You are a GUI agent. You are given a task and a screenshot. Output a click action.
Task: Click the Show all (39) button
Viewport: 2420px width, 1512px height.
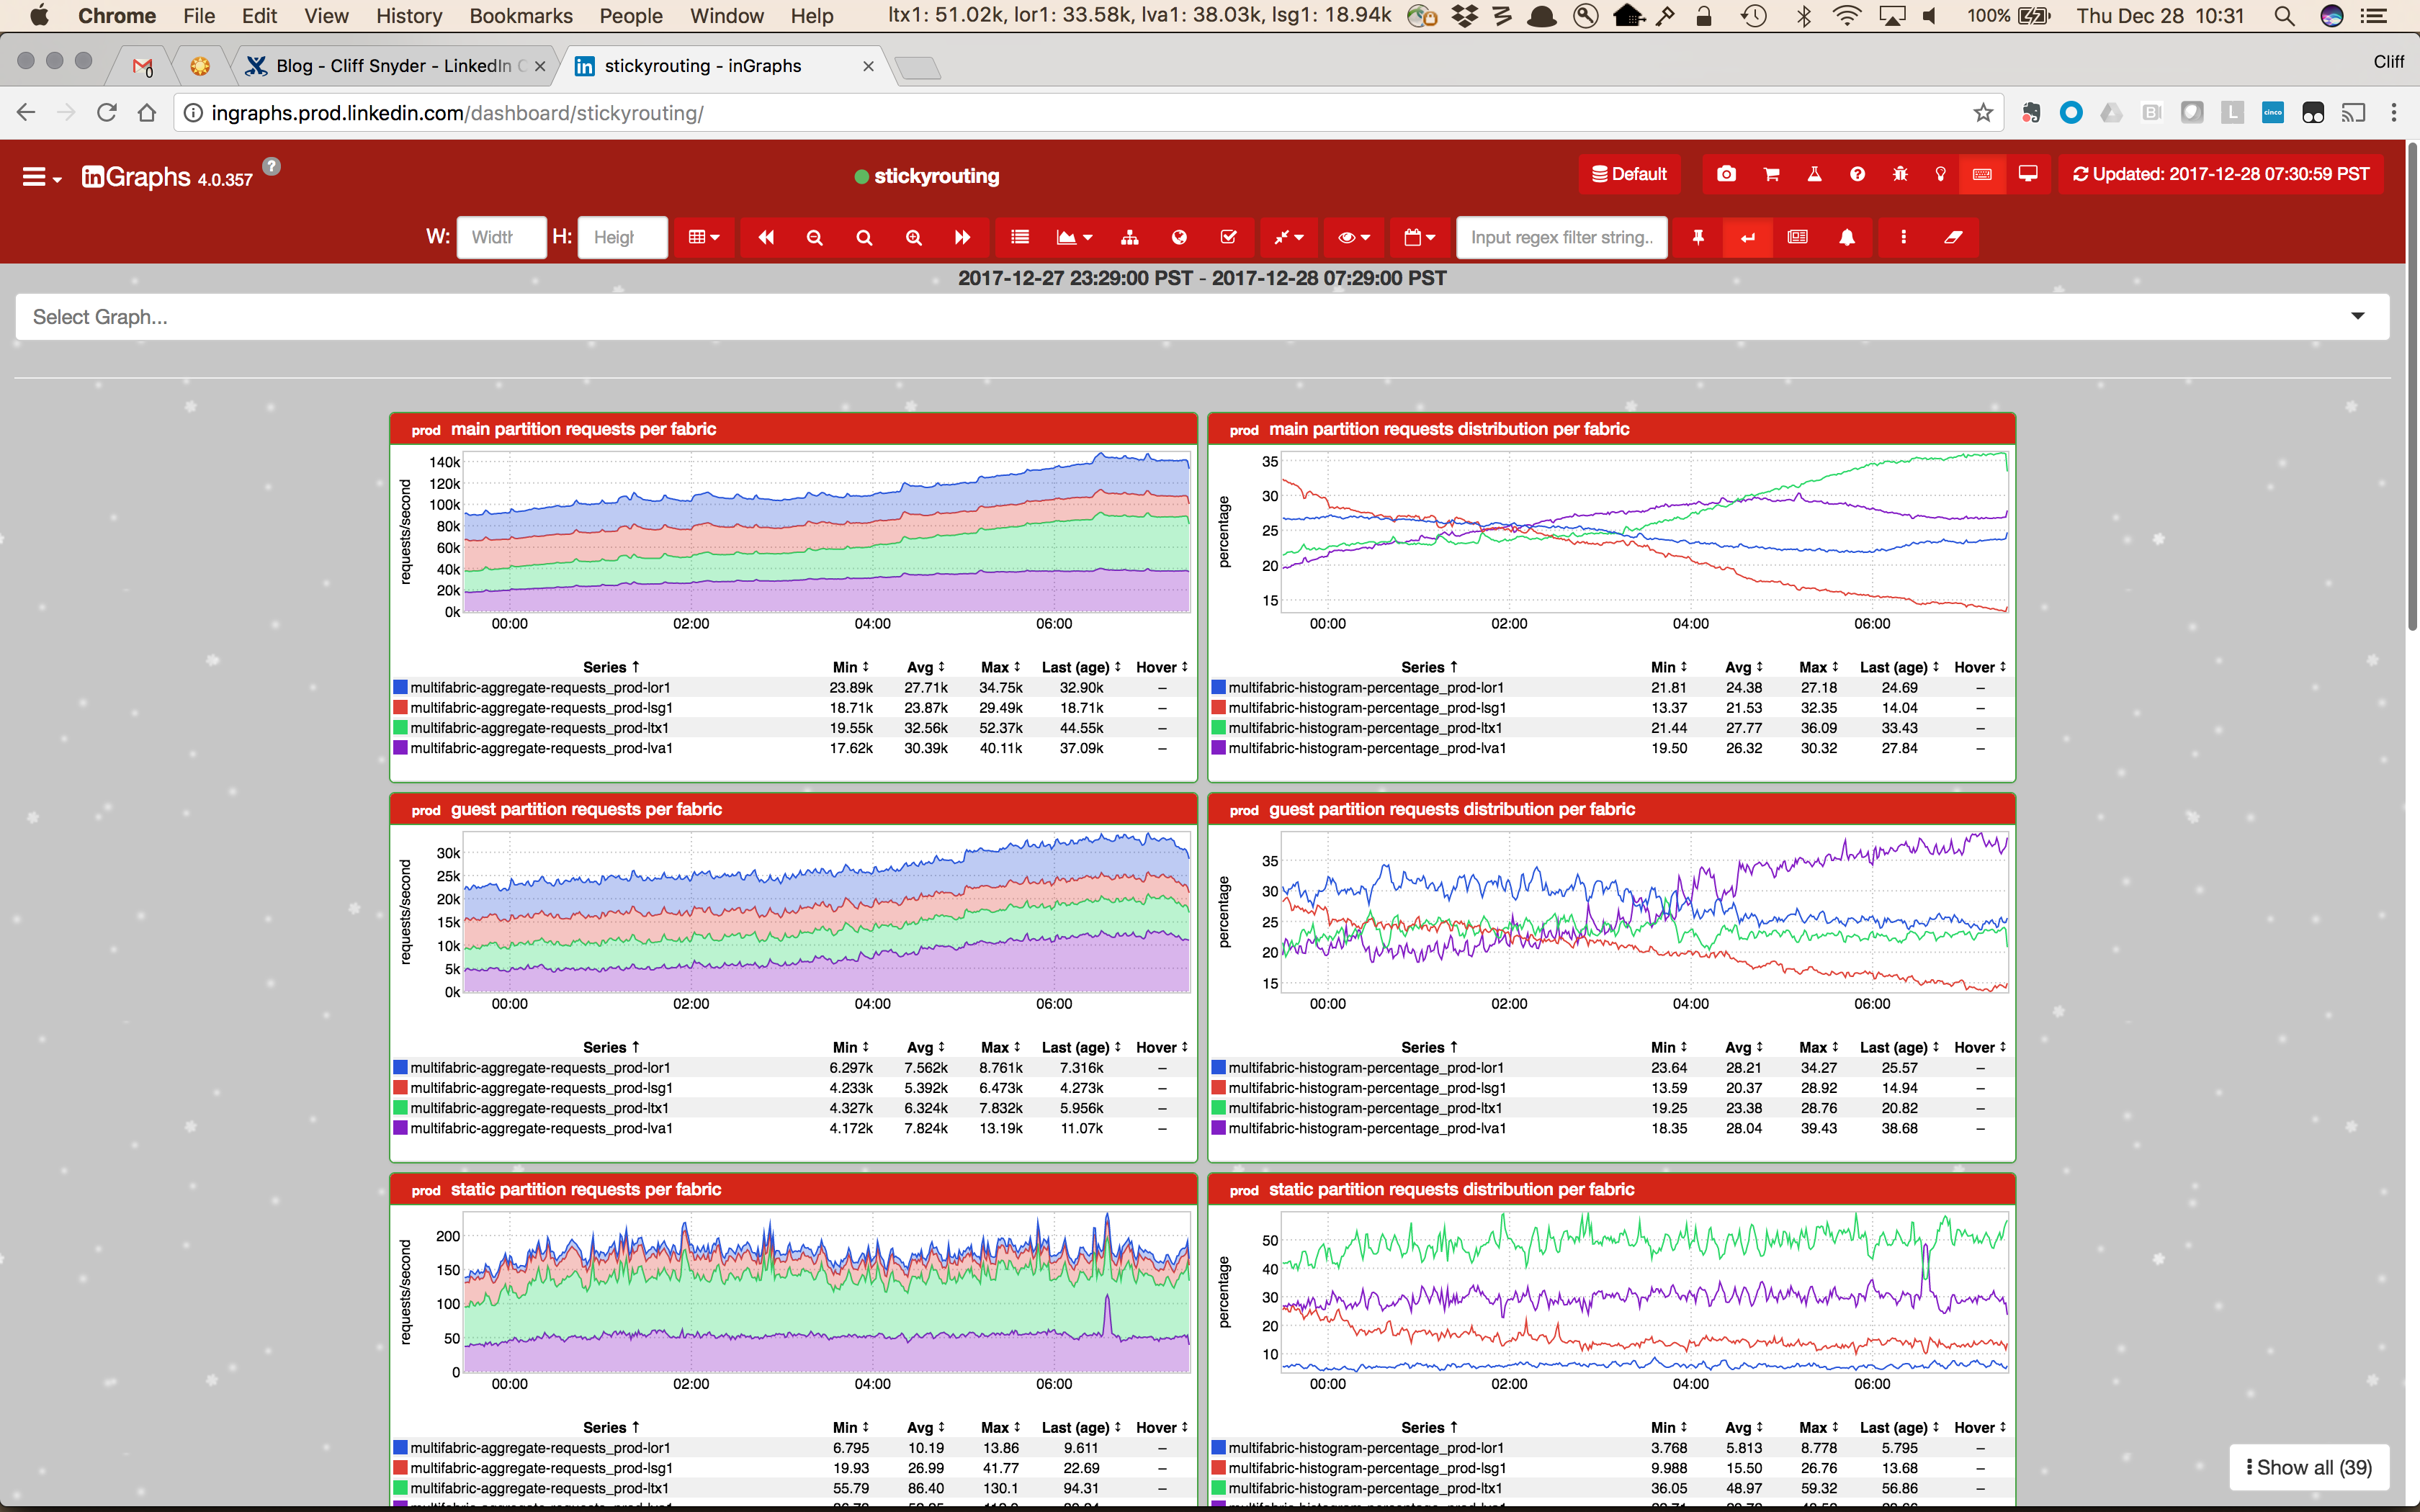pos(2309,1467)
